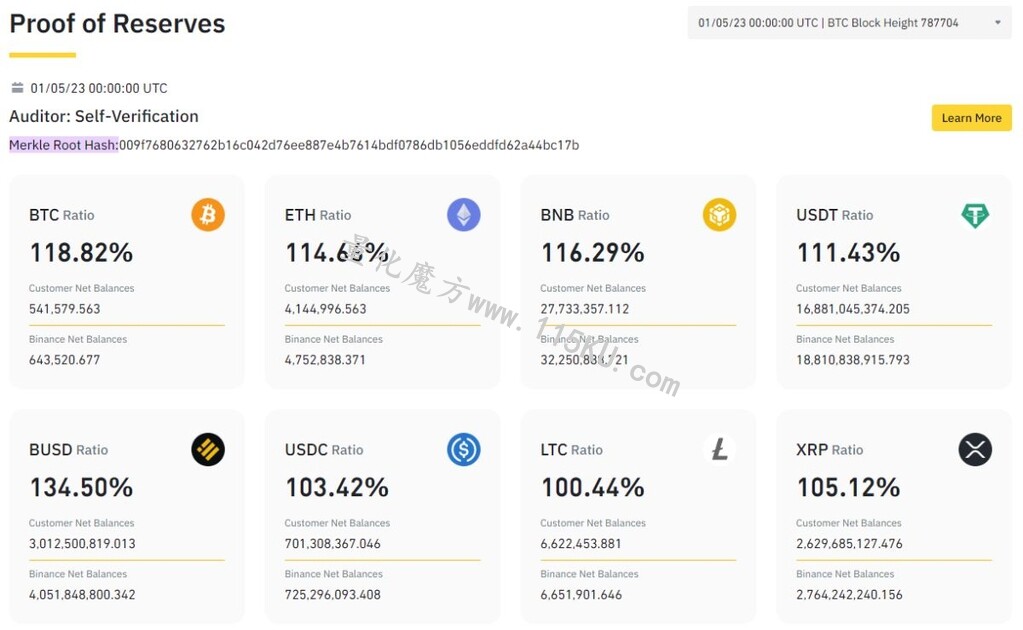1023x630 pixels.
Task: Click the dropdown arrow next to Block Height 787704
Action: tap(998, 23)
